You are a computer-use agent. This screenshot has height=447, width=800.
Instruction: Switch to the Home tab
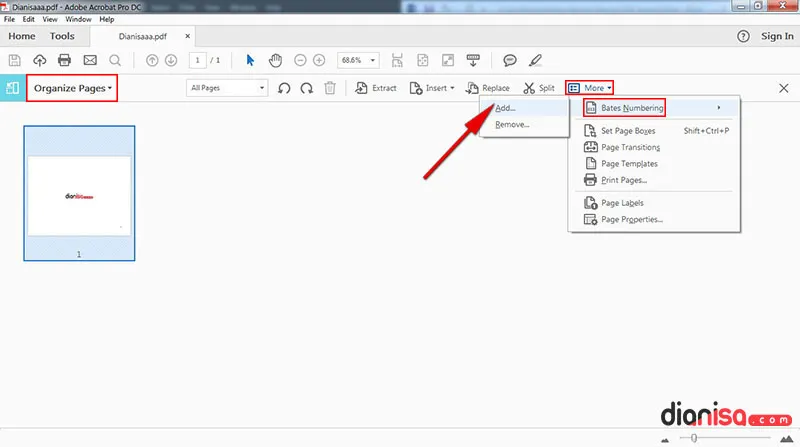tap(22, 36)
